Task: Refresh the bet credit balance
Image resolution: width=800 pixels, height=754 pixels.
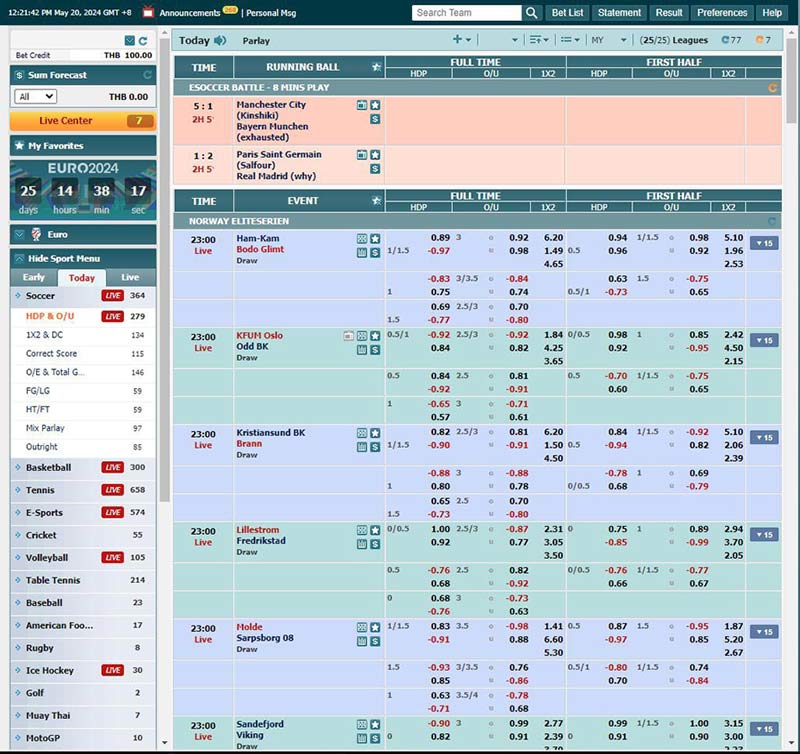Action: 143,41
